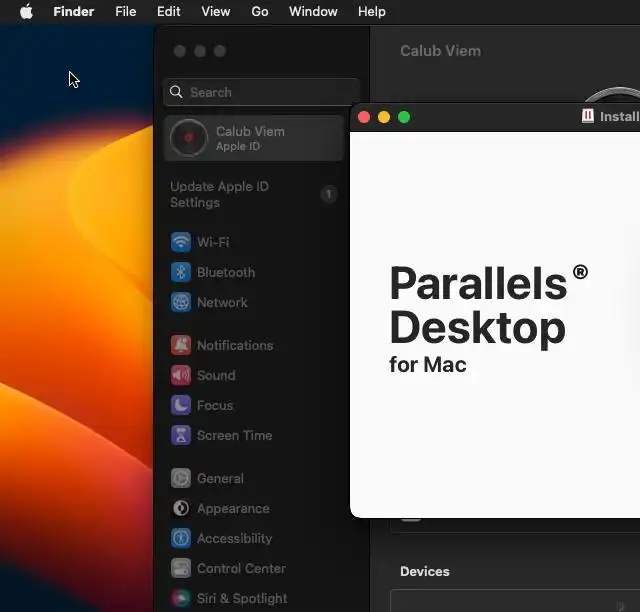Open the Finder menu
The width and height of the screenshot is (640, 612).
[x=73, y=11]
